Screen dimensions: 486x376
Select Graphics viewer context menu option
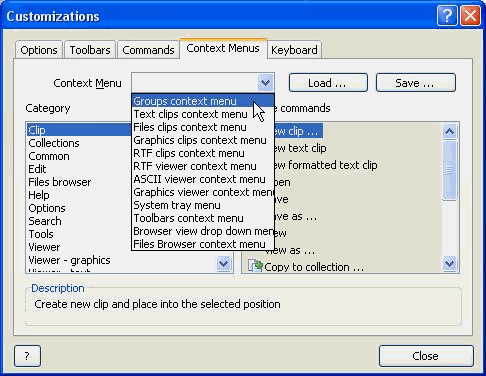[203, 192]
